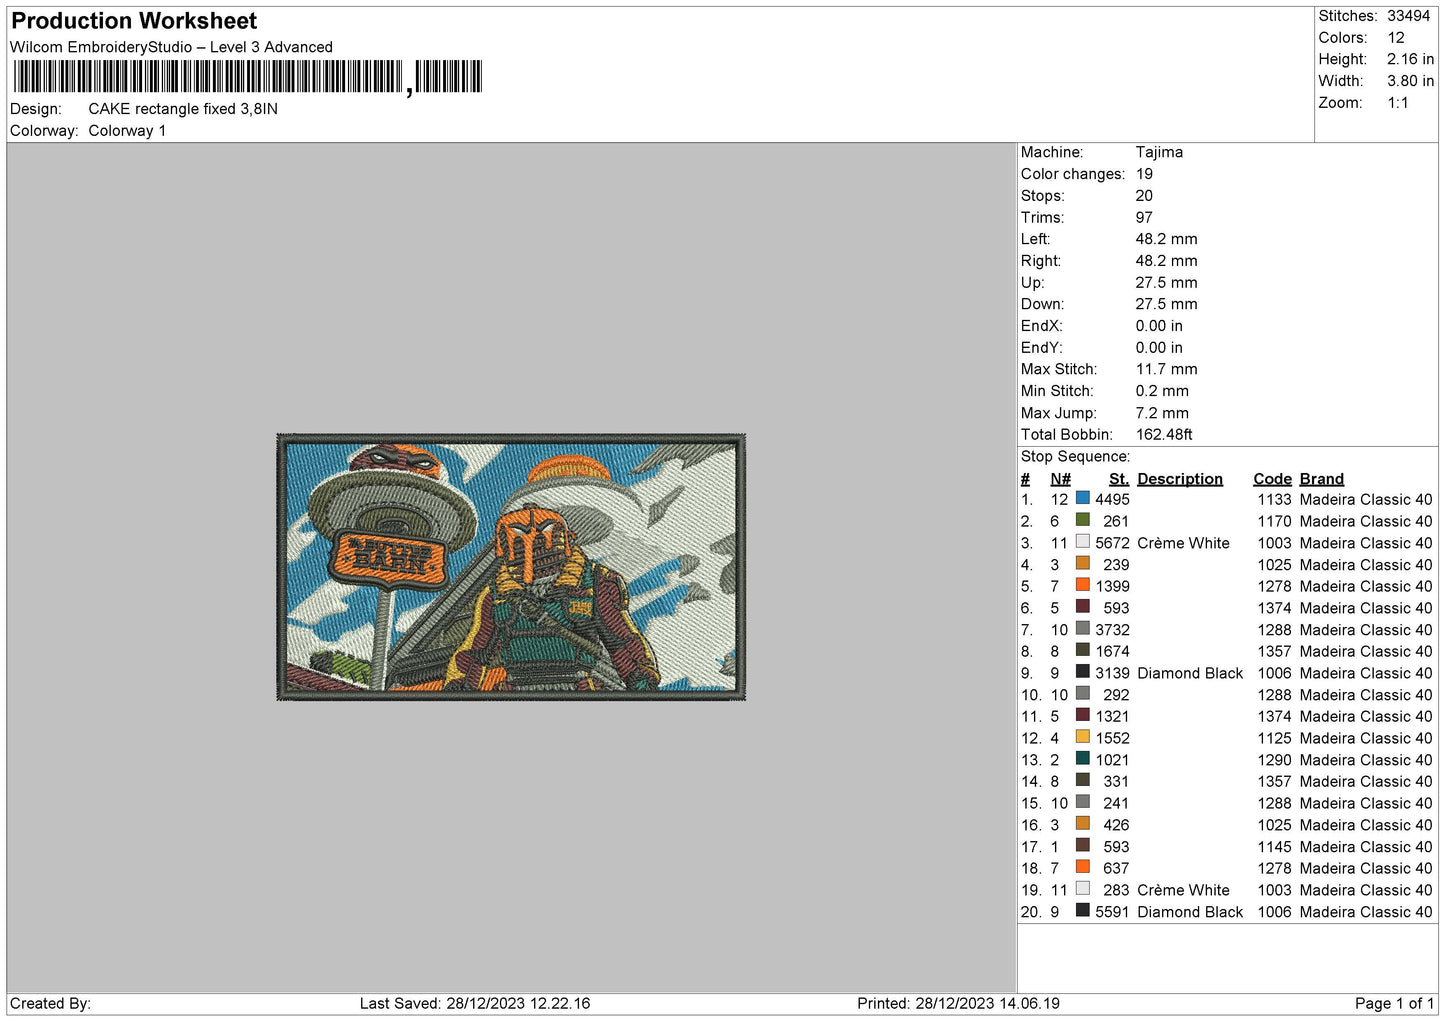This screenshot has height=1021, width=1445.
Task: Click the embroidered patch design preview
Action: click(511, 567)
